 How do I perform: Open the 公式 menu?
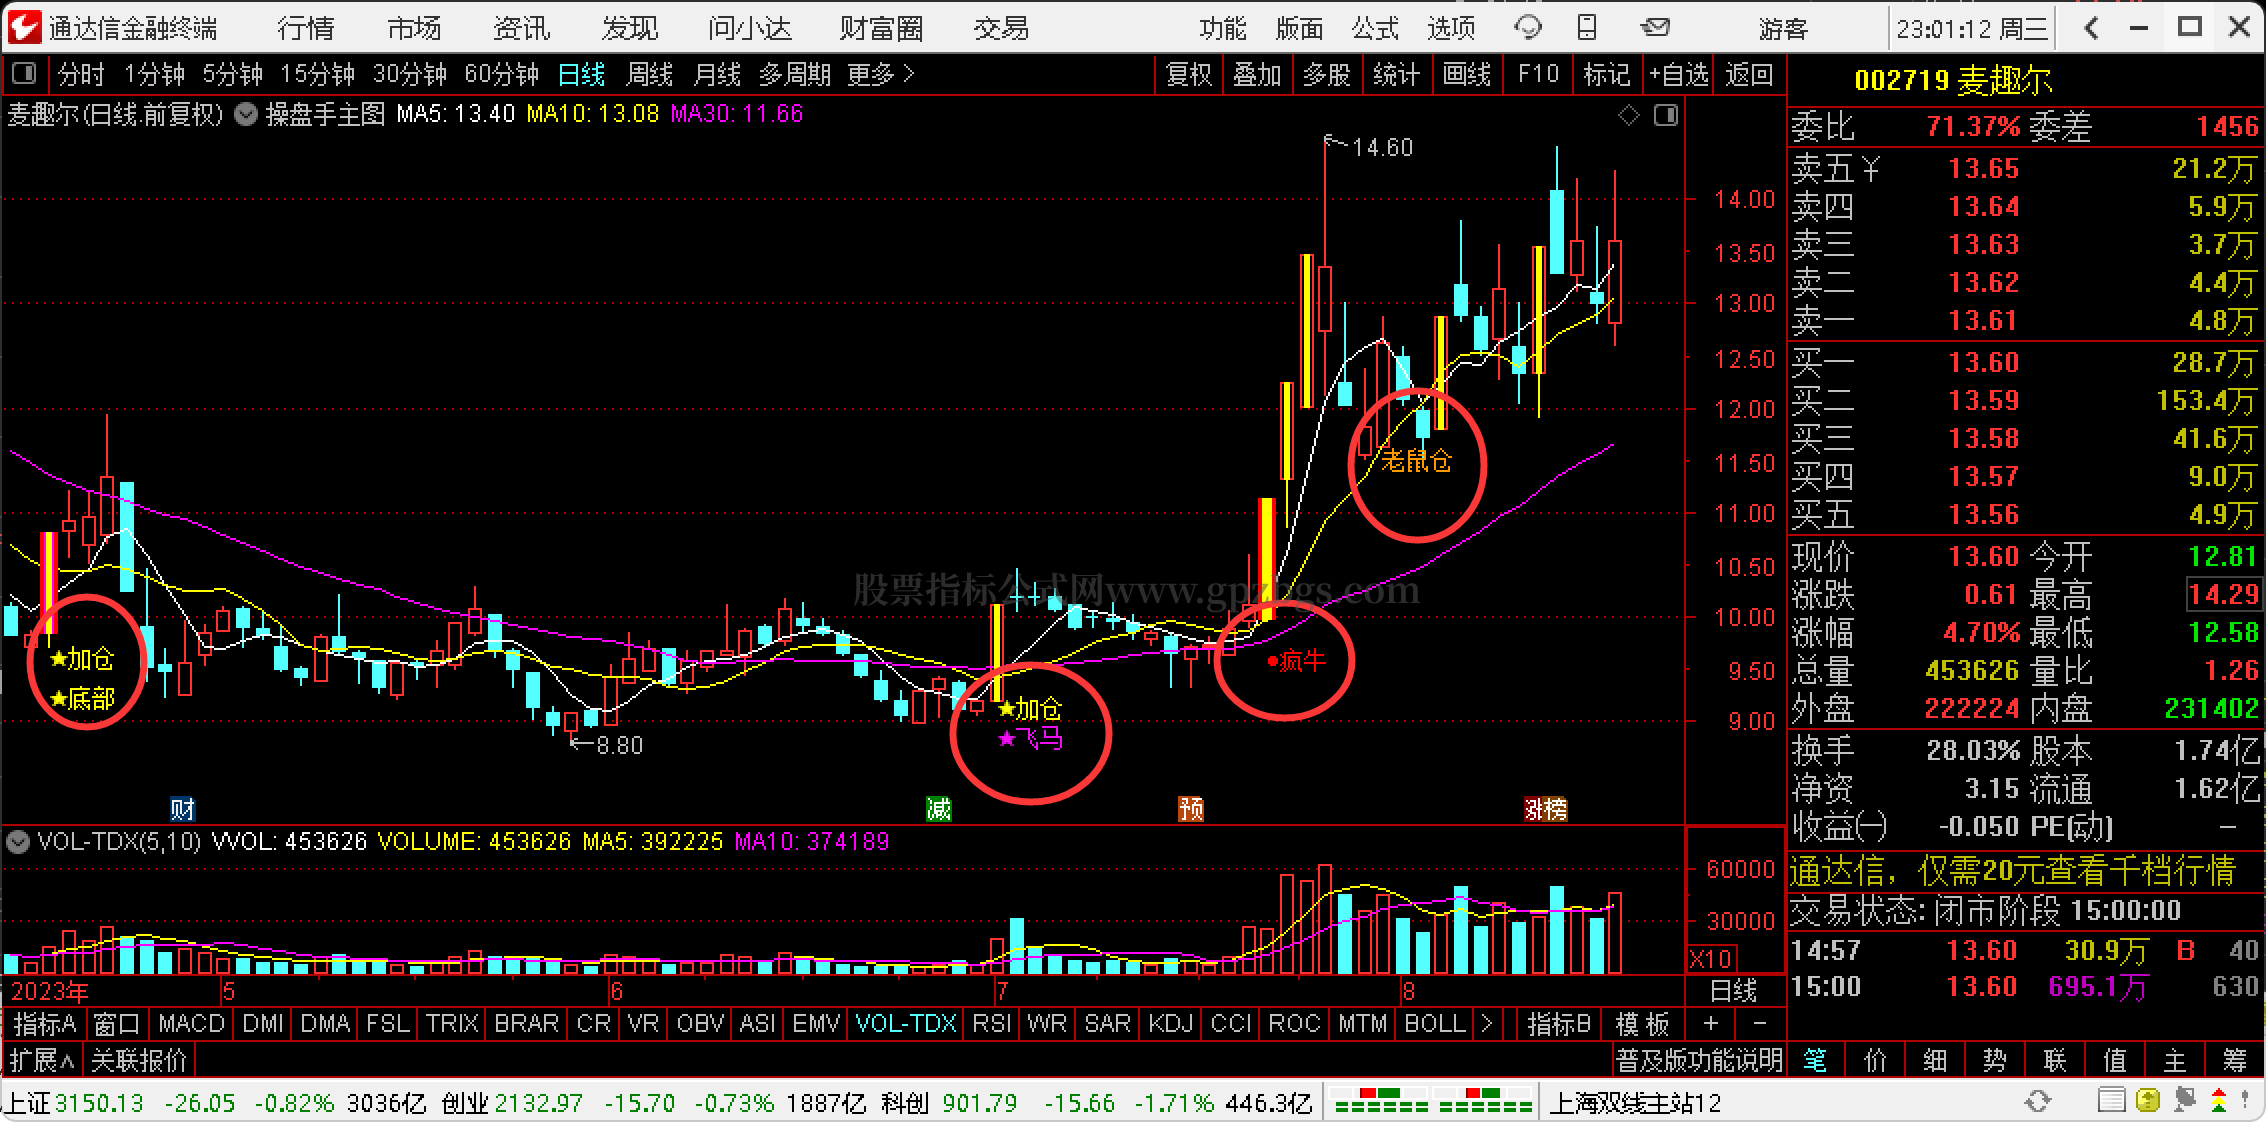[x=1375, y=27]
